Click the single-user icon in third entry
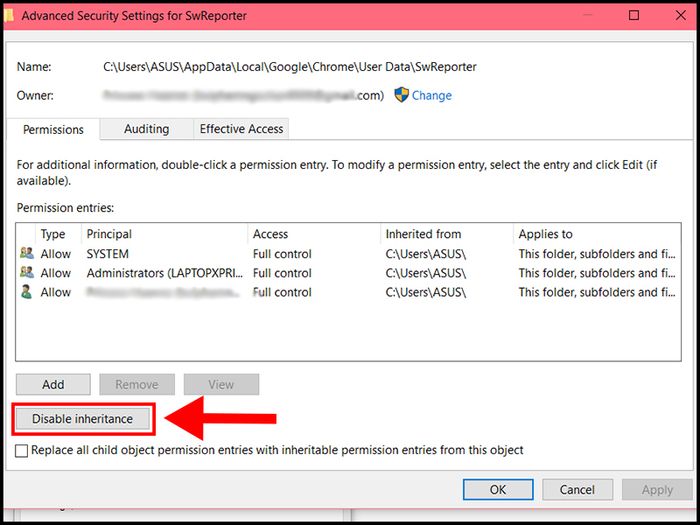The height and width of the screenshot is (525, 700). click(27, 292)
